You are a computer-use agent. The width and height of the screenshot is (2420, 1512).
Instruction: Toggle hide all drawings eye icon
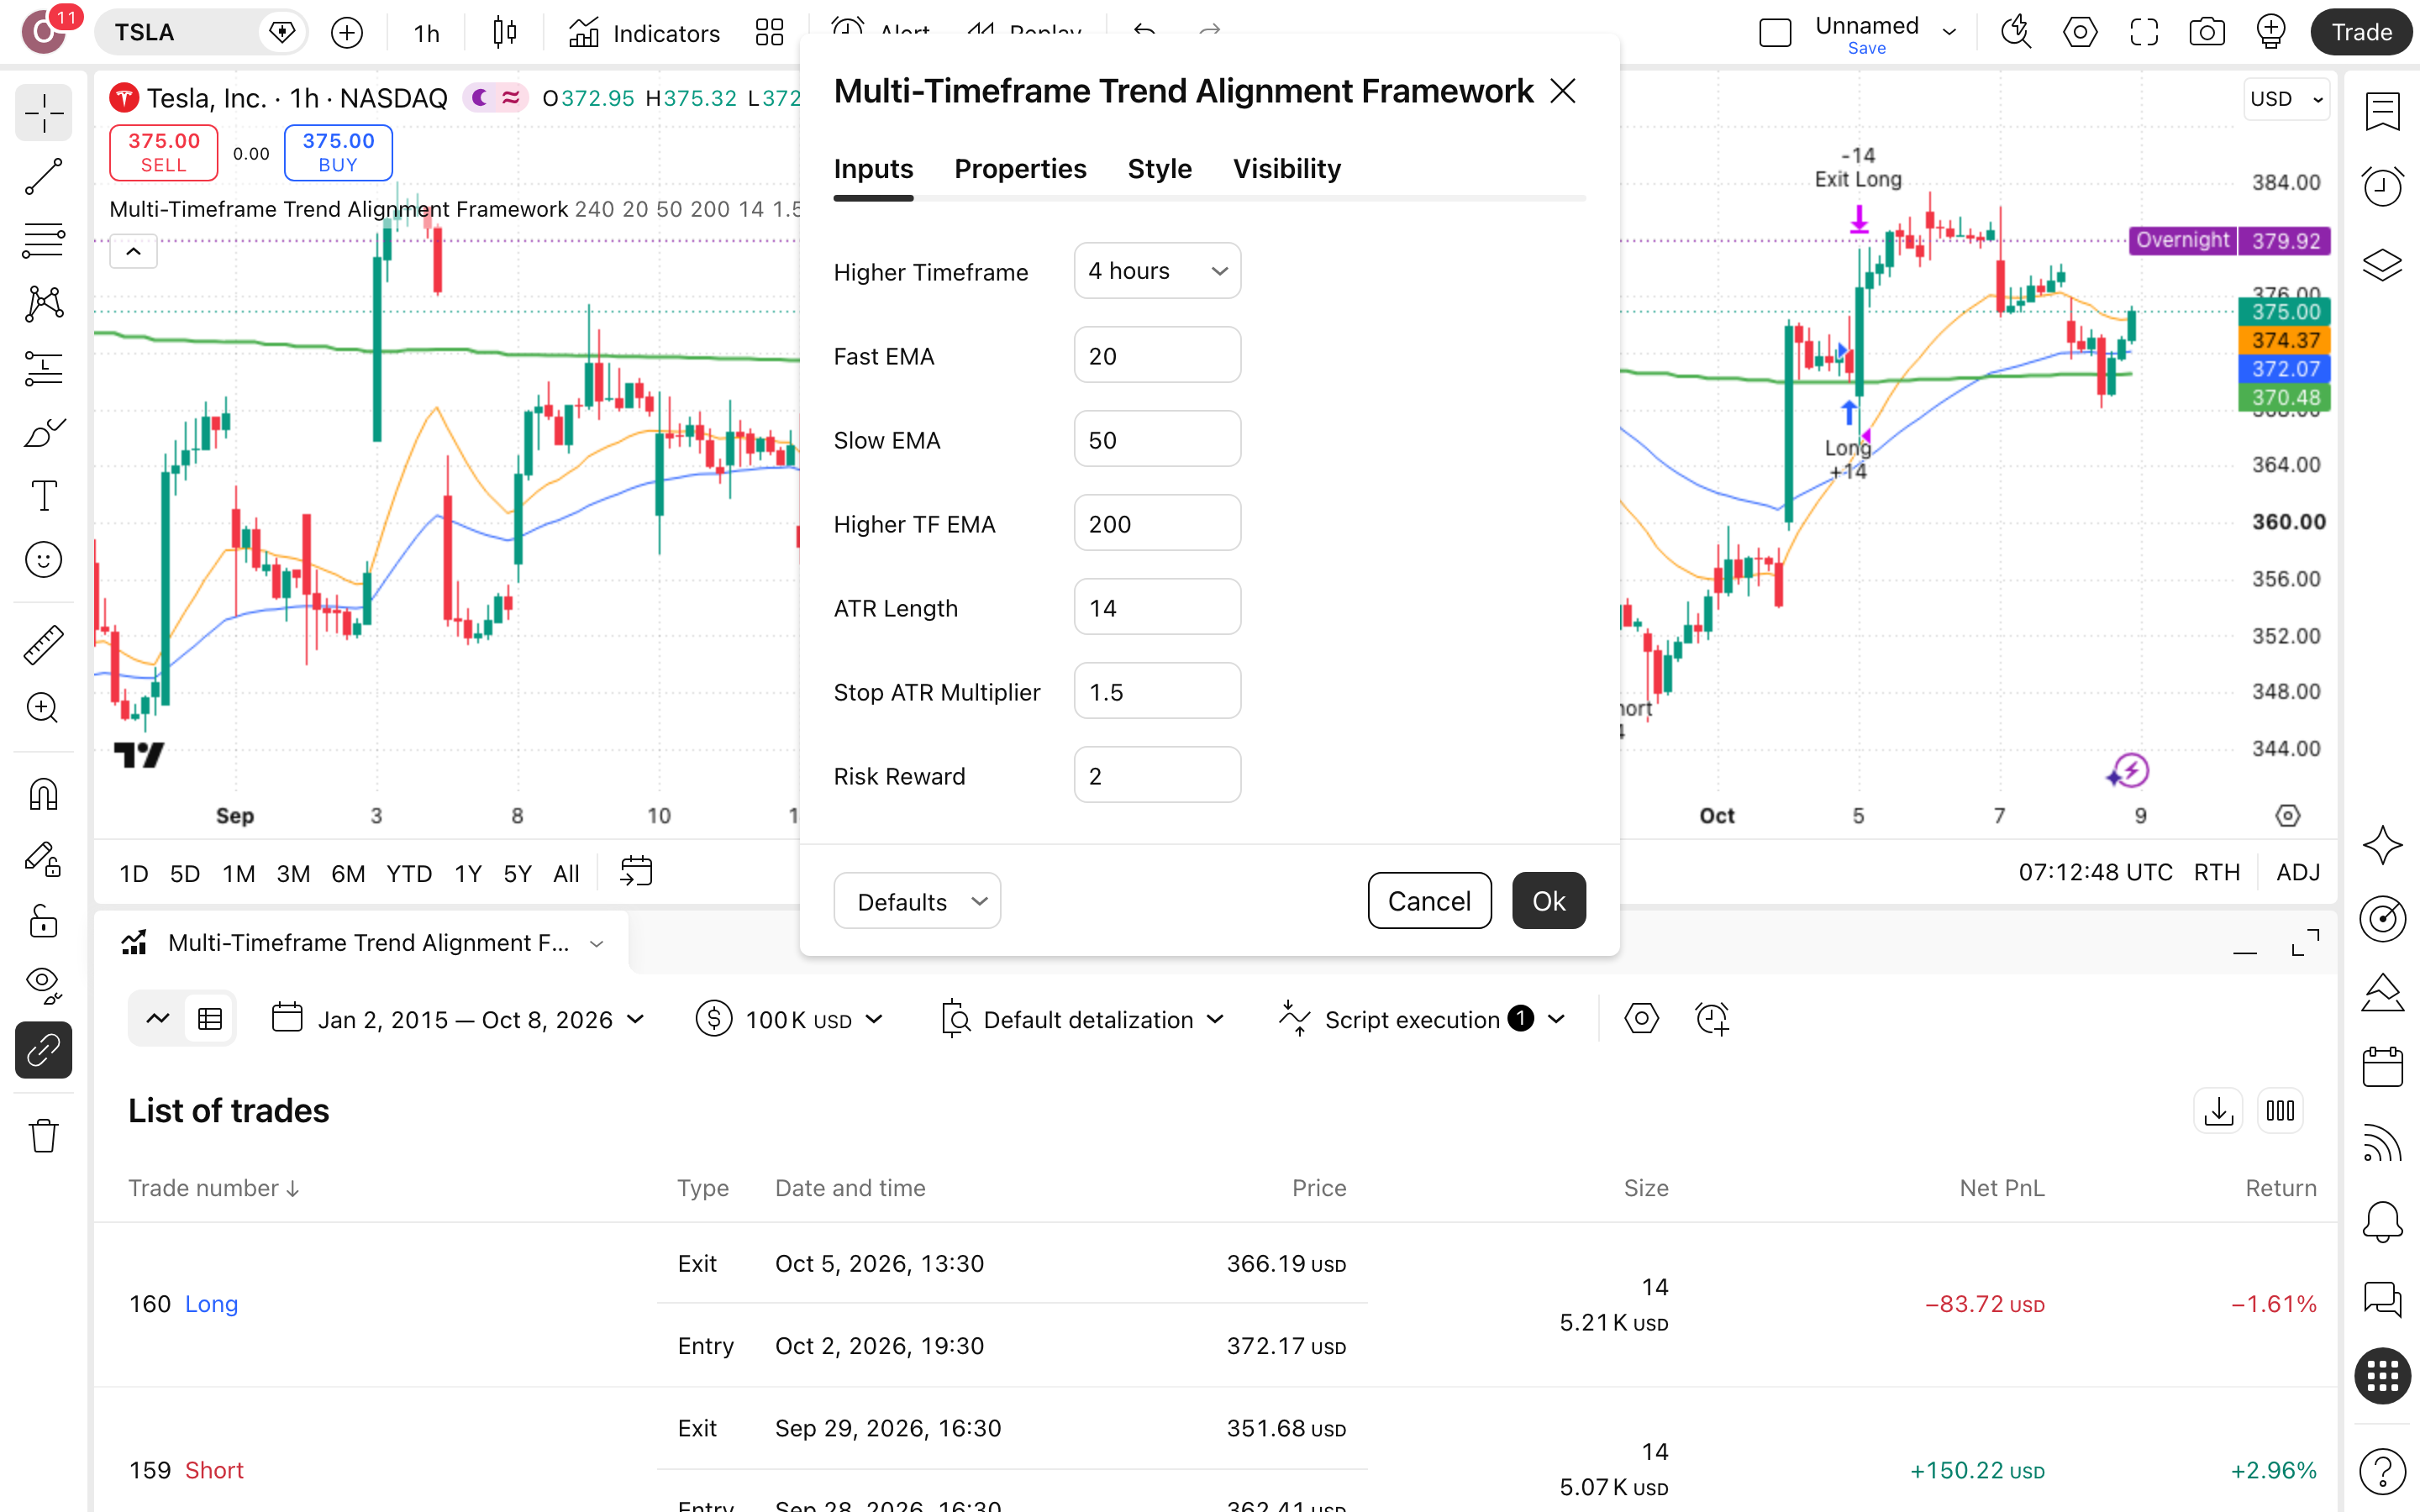(43, 986)
